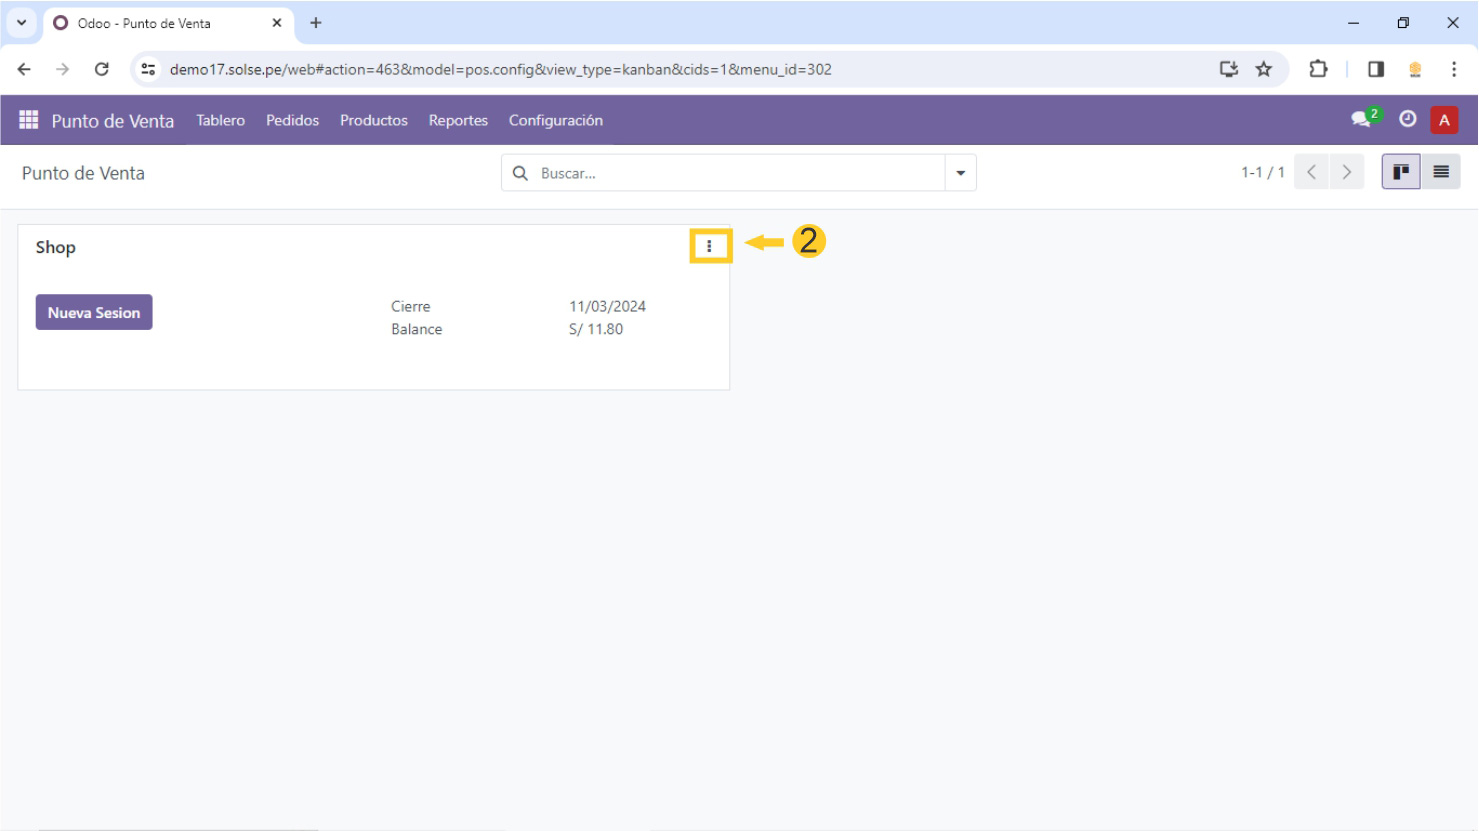Expand search filter options dropdown
The image size is (1479, 831).
tap(960, 173)
